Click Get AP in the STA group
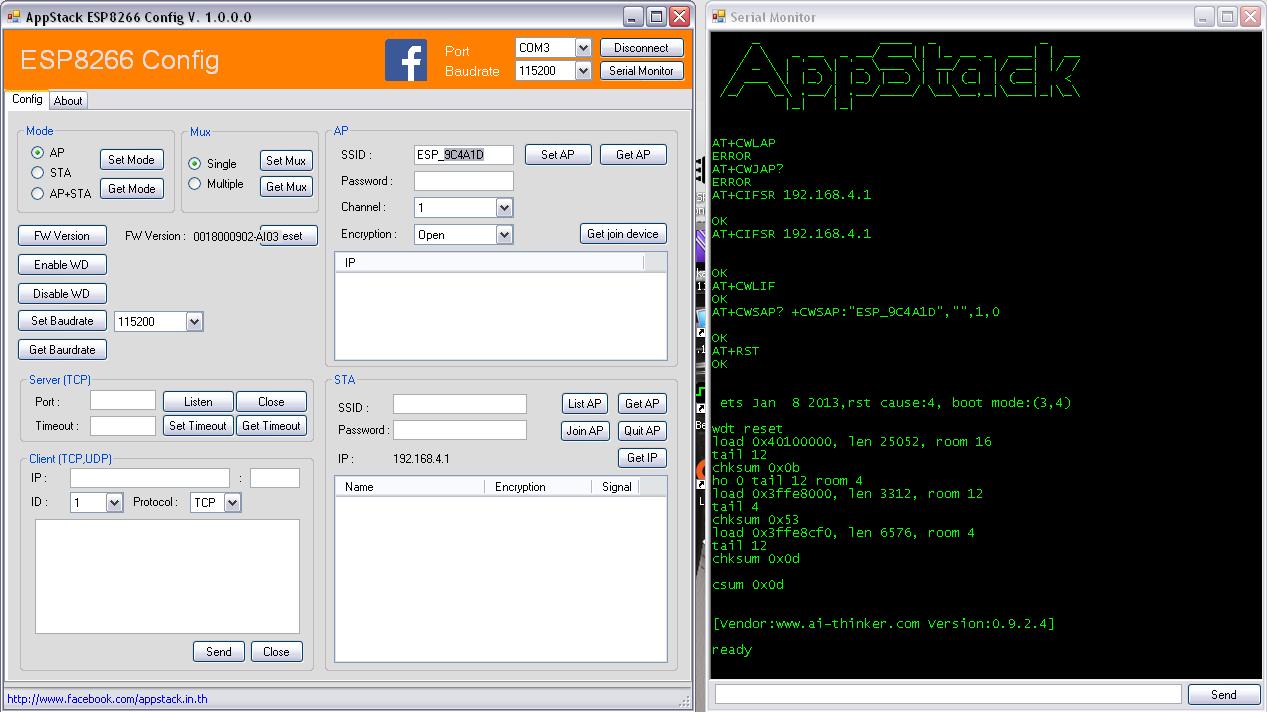 point(642,404)
